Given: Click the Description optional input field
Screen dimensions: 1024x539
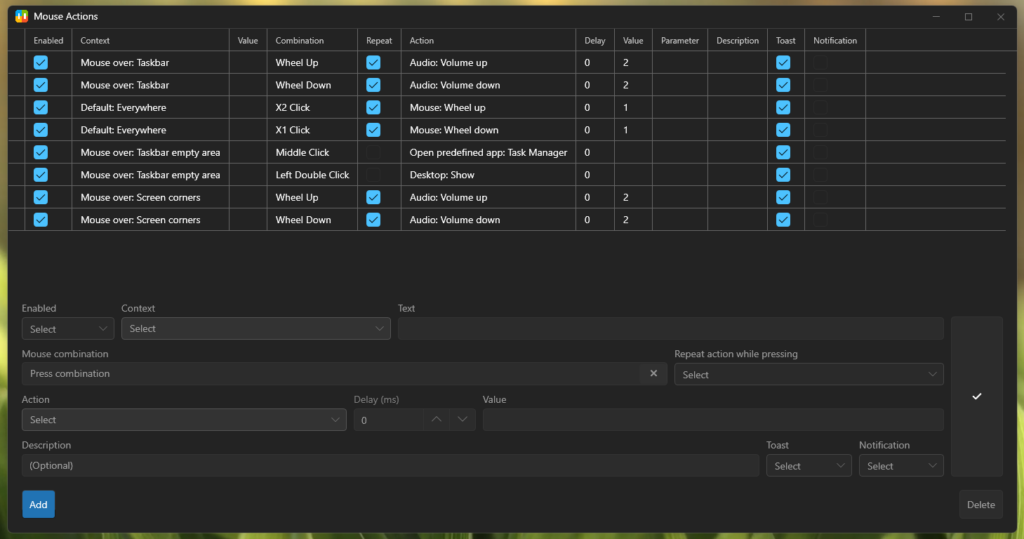Looking at the screenshot, I should [390, 466].
